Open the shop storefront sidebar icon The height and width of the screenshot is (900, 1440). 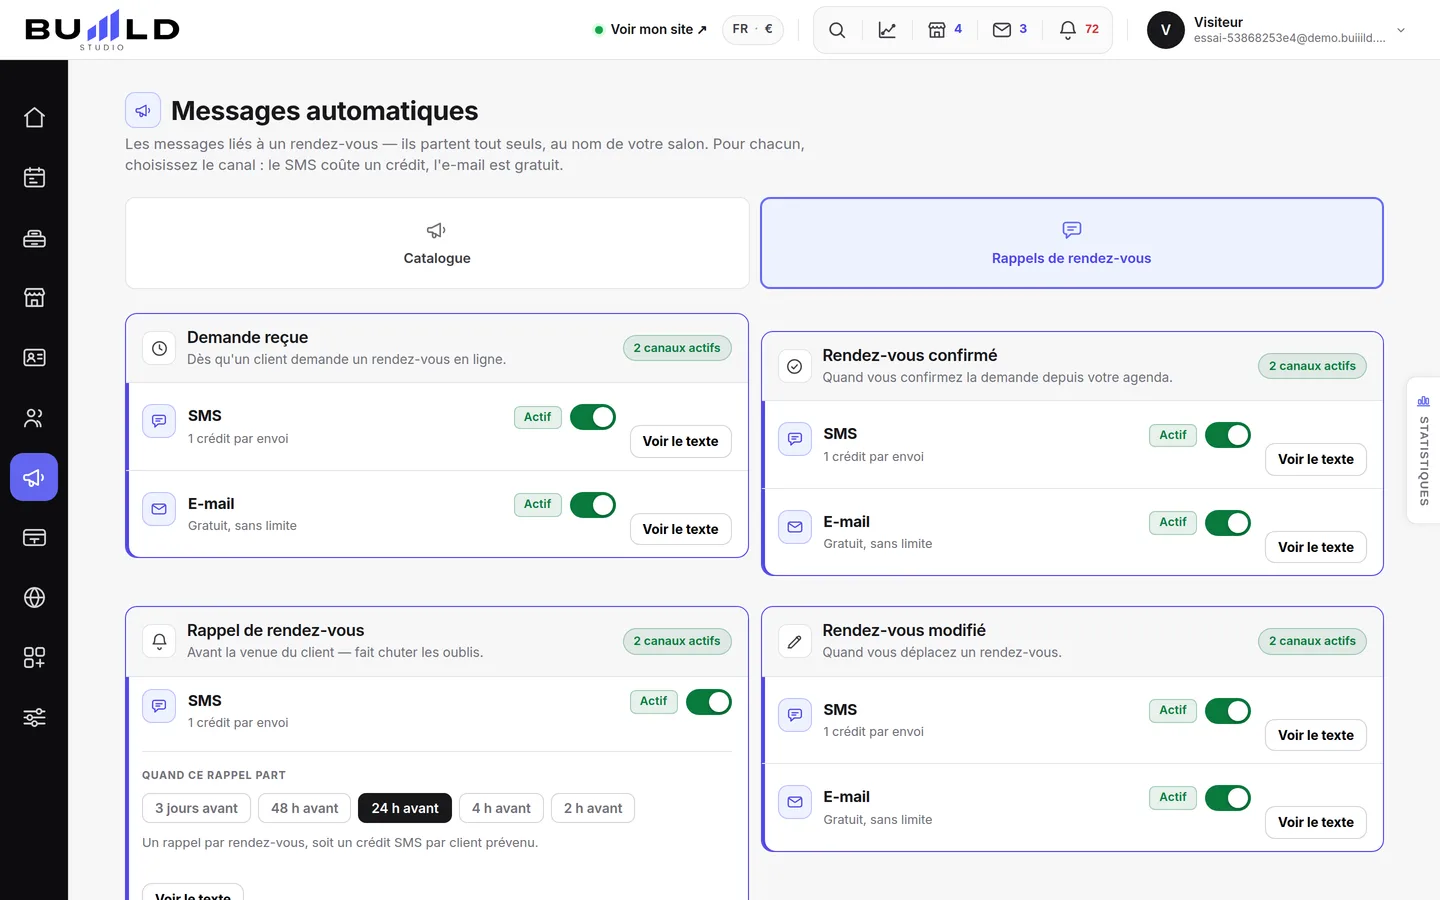coord(34,298)
